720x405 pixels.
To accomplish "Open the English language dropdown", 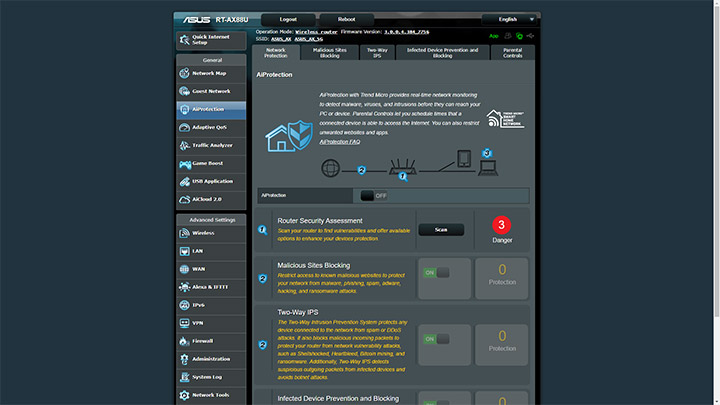I will pyautogui.click(x=508, y=19).
